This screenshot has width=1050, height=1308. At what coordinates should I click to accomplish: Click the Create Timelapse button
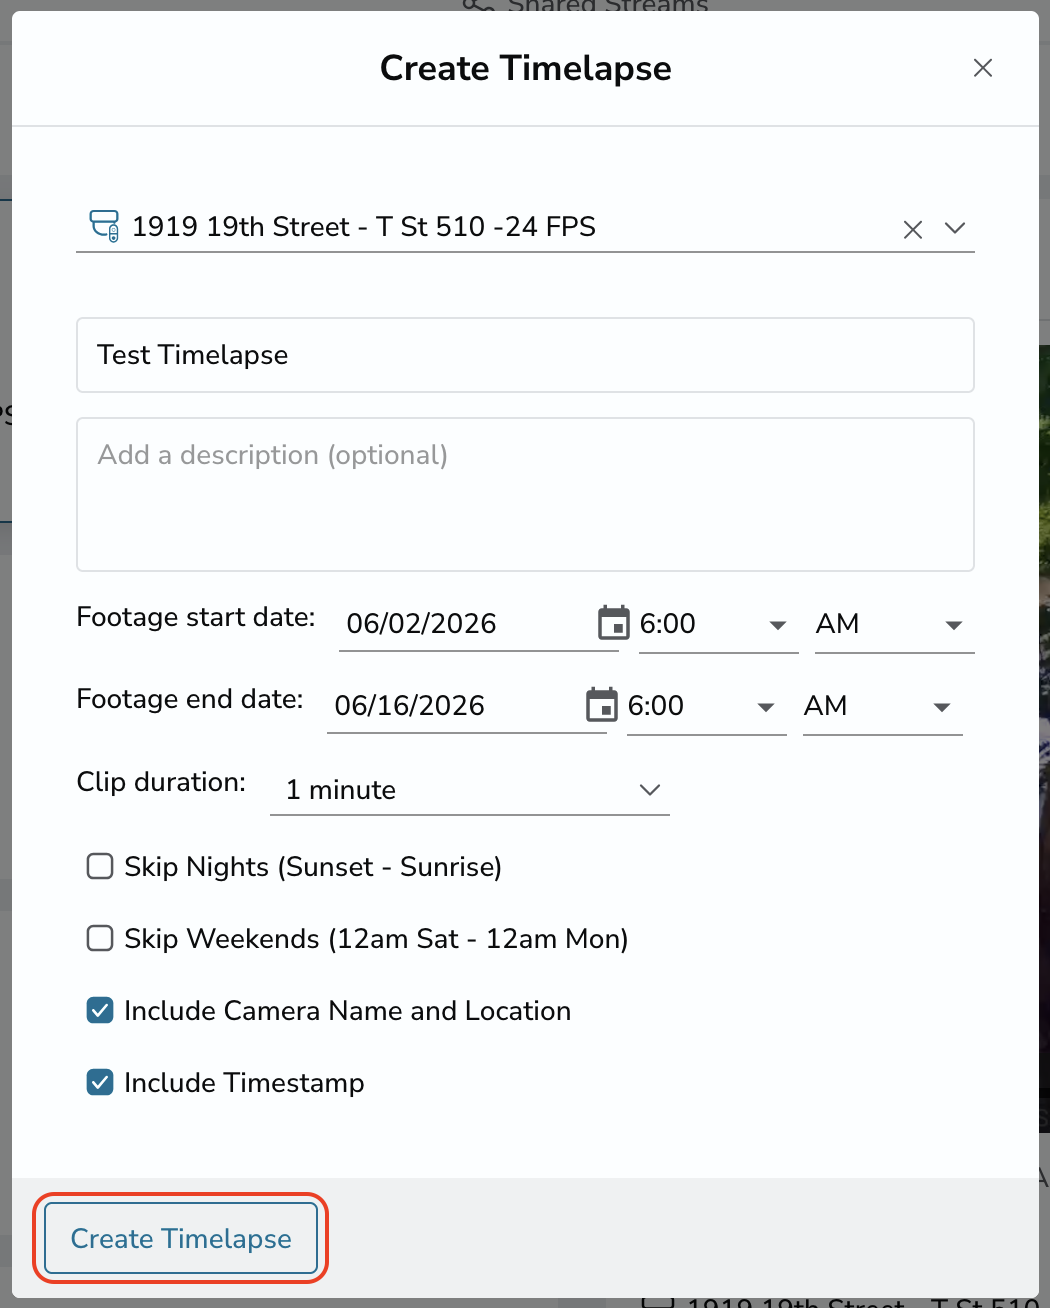click(181, 1238)
